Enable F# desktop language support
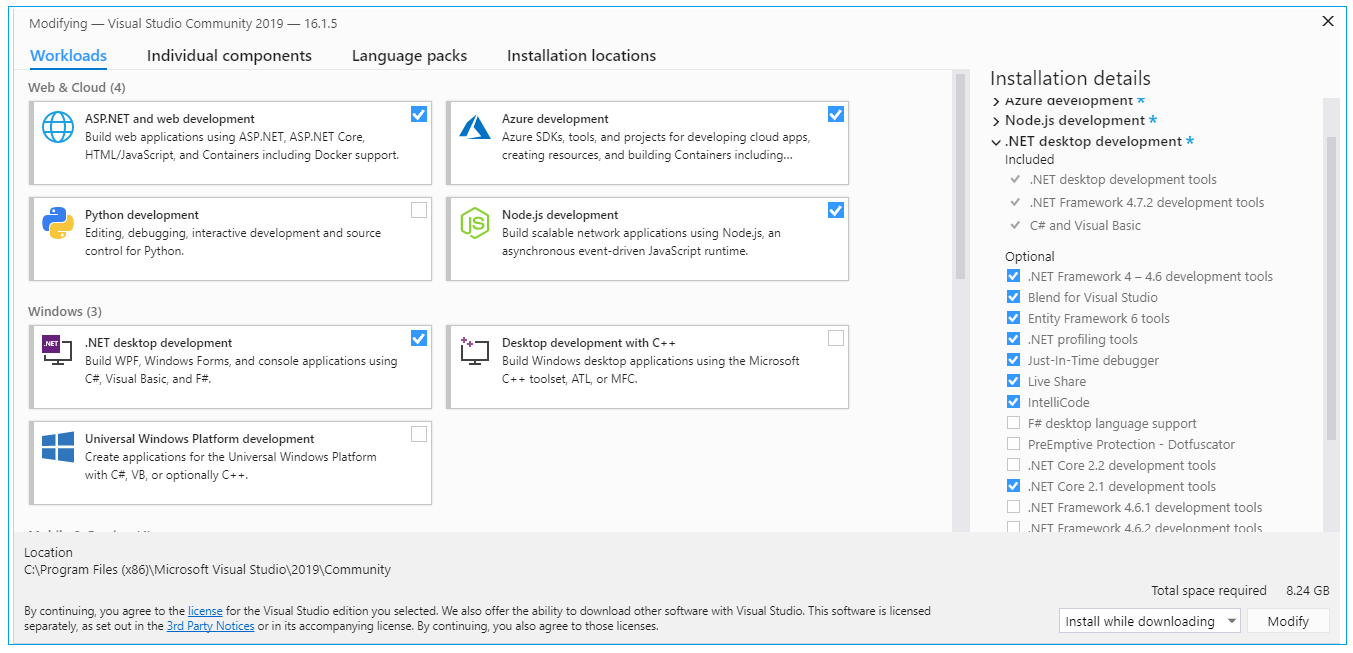Screen dimensions: 1353x653 pyautogui.click(x=1014, y=423)
